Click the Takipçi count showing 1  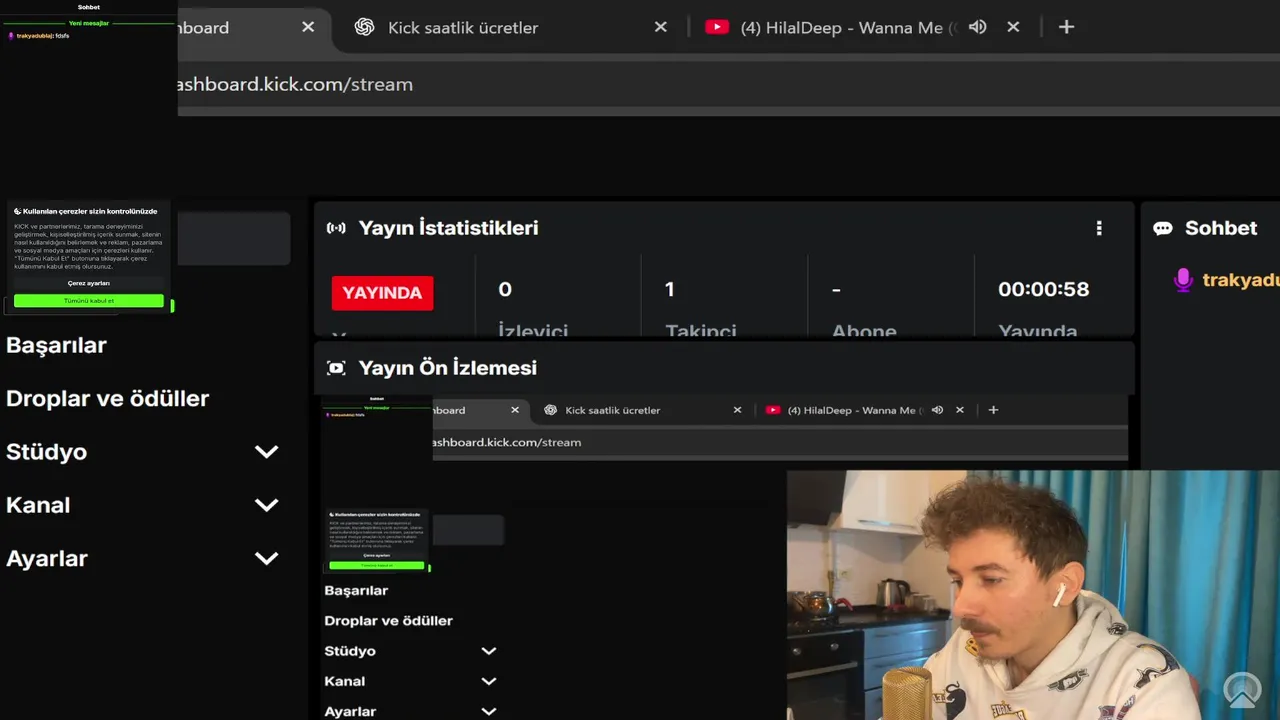click(669, 289)
